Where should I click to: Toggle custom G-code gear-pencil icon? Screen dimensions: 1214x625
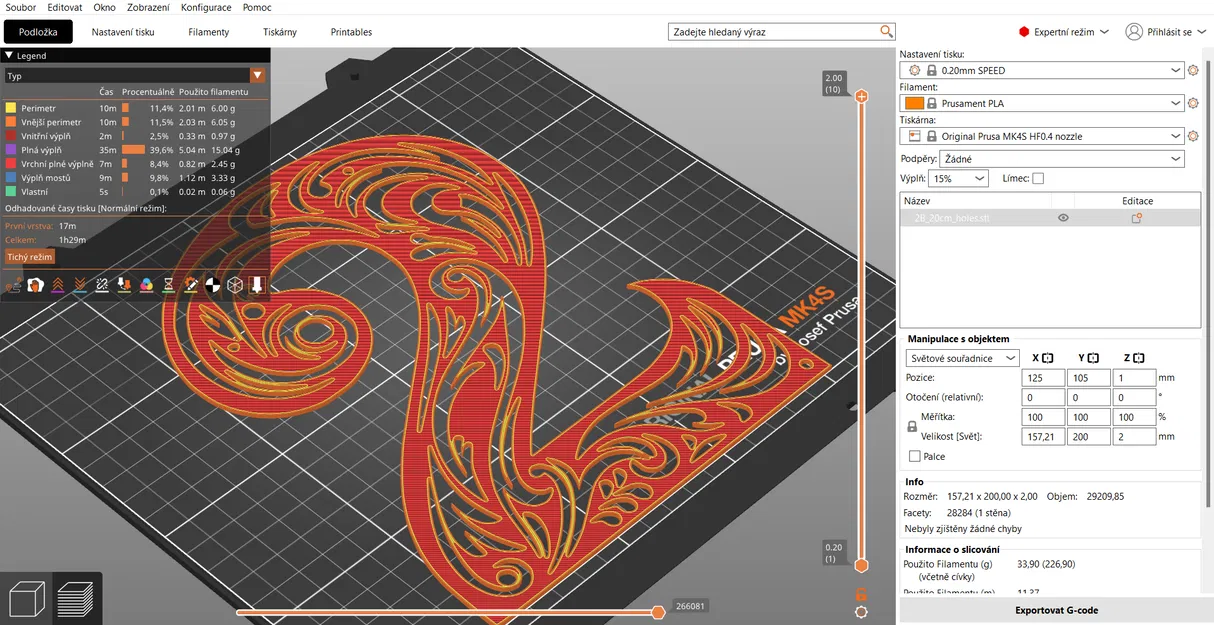190,285
